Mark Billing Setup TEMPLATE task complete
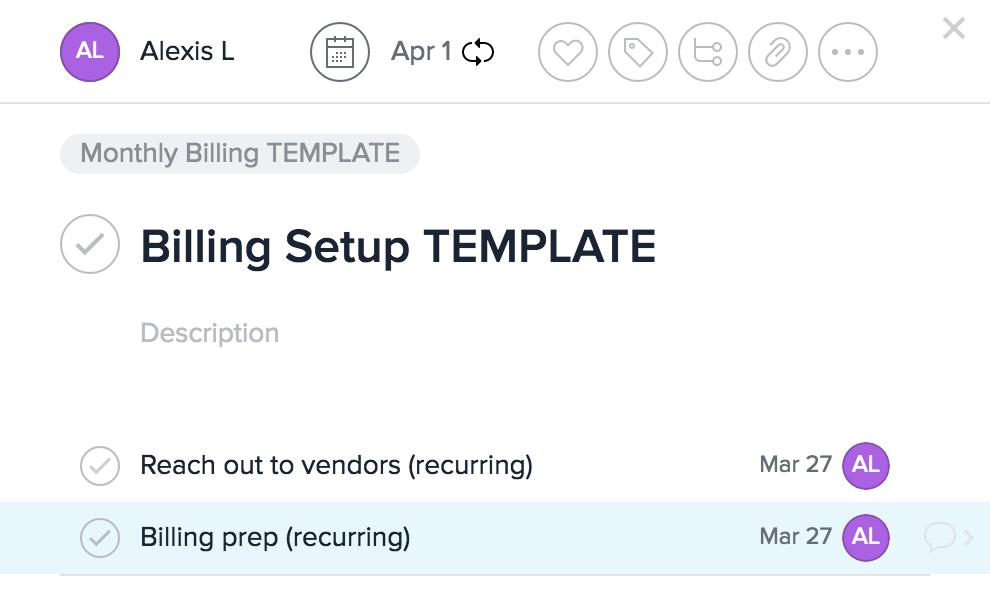 coord(90,244)
